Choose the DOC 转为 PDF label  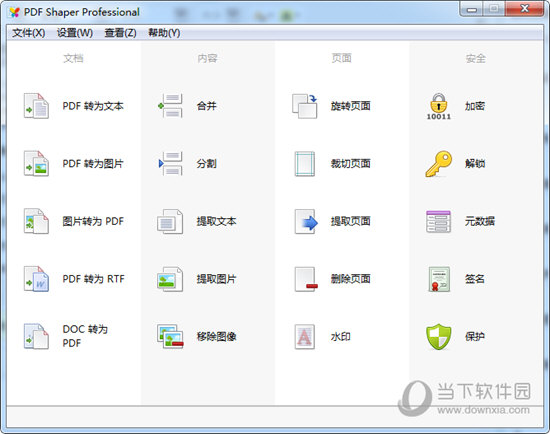(x=85, y=336)
